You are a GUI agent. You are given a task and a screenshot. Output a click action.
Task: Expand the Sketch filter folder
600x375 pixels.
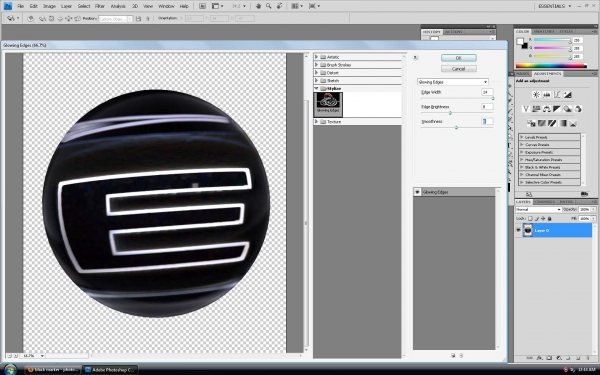click(x=316, y=80)
